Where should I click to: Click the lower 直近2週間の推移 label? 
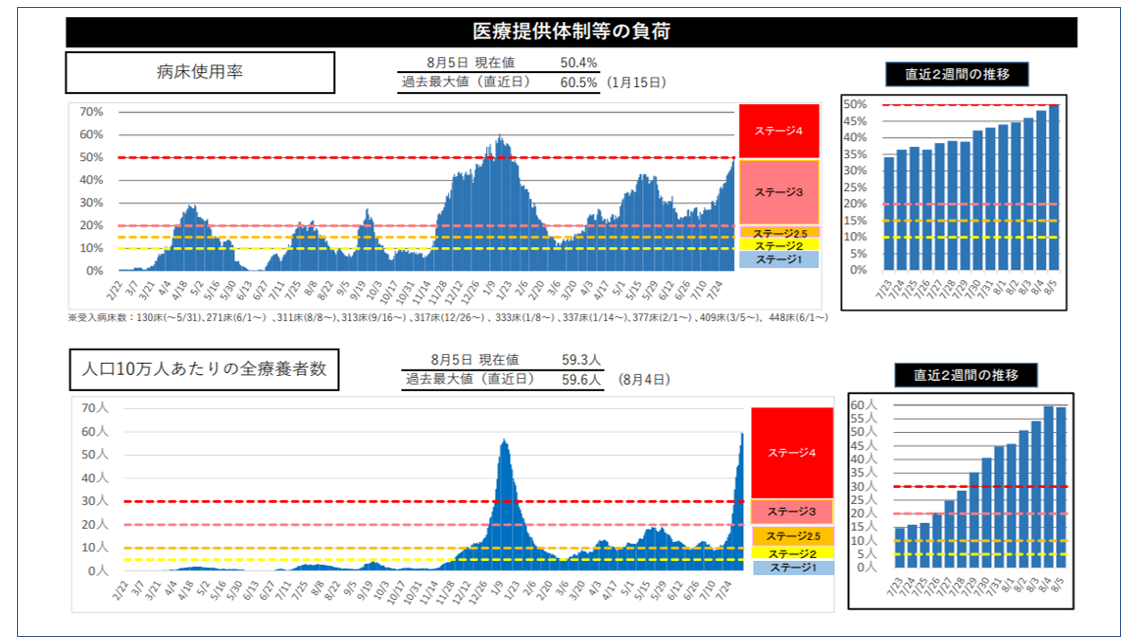point(965,376)
